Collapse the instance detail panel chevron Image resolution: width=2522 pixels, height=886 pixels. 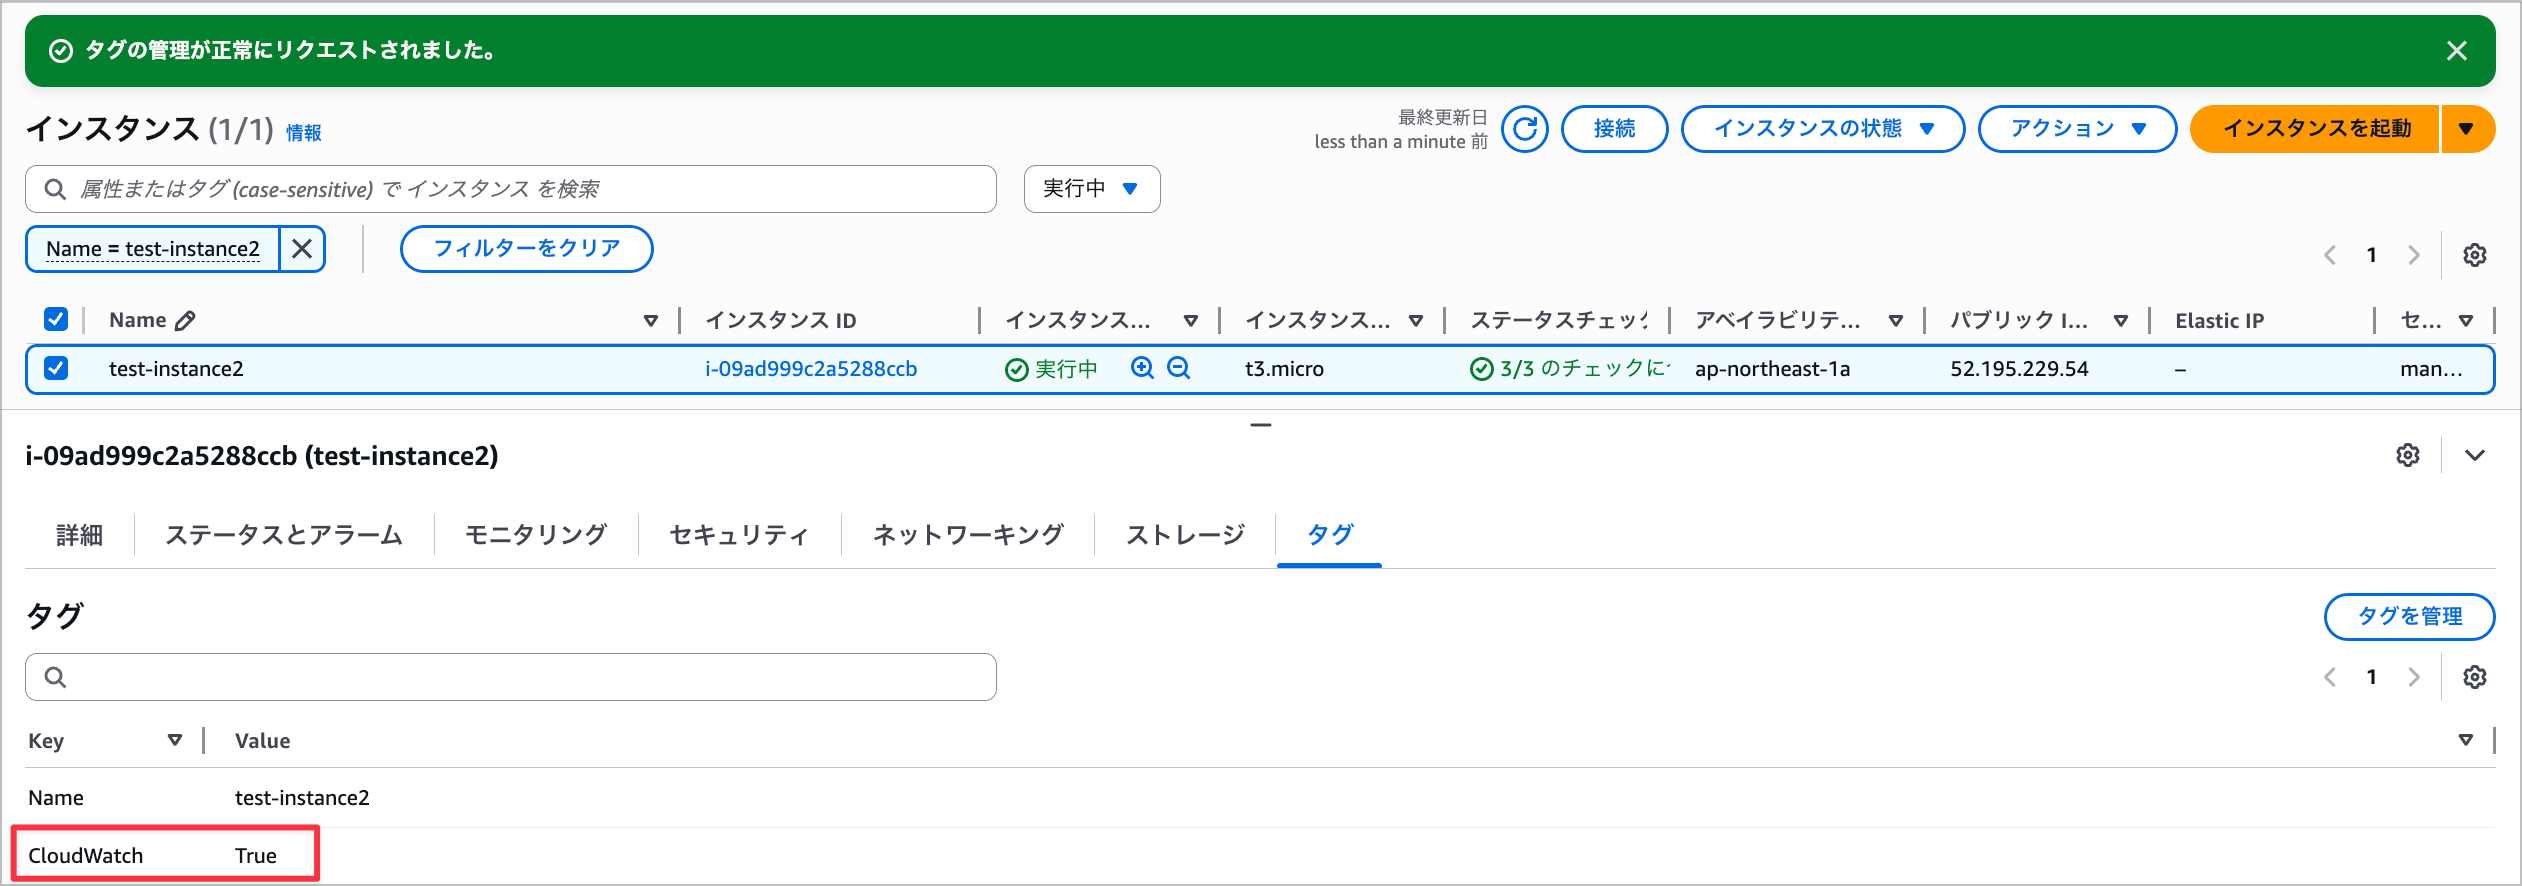(2474, 456)
